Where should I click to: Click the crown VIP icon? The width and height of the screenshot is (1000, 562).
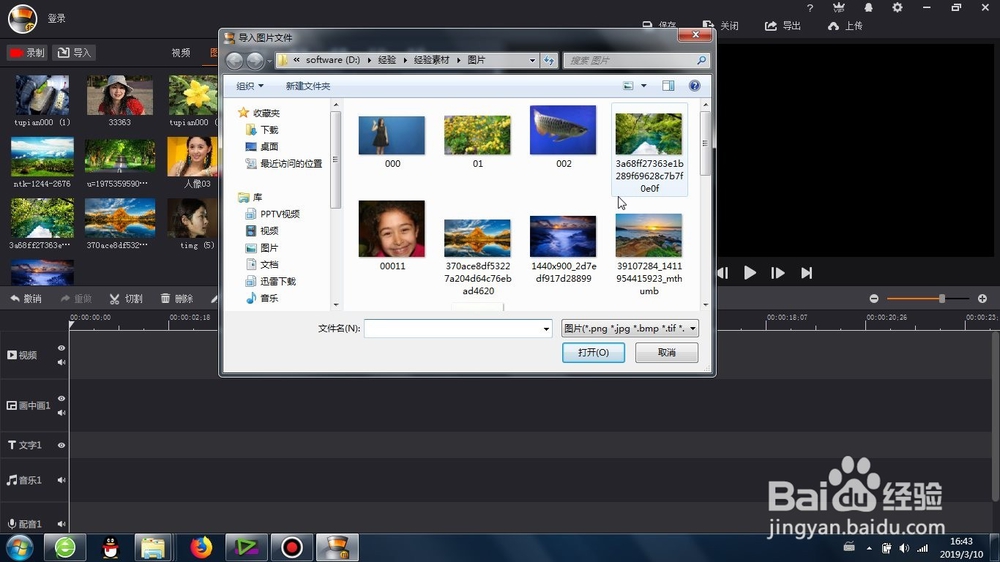tap(839, 8)
